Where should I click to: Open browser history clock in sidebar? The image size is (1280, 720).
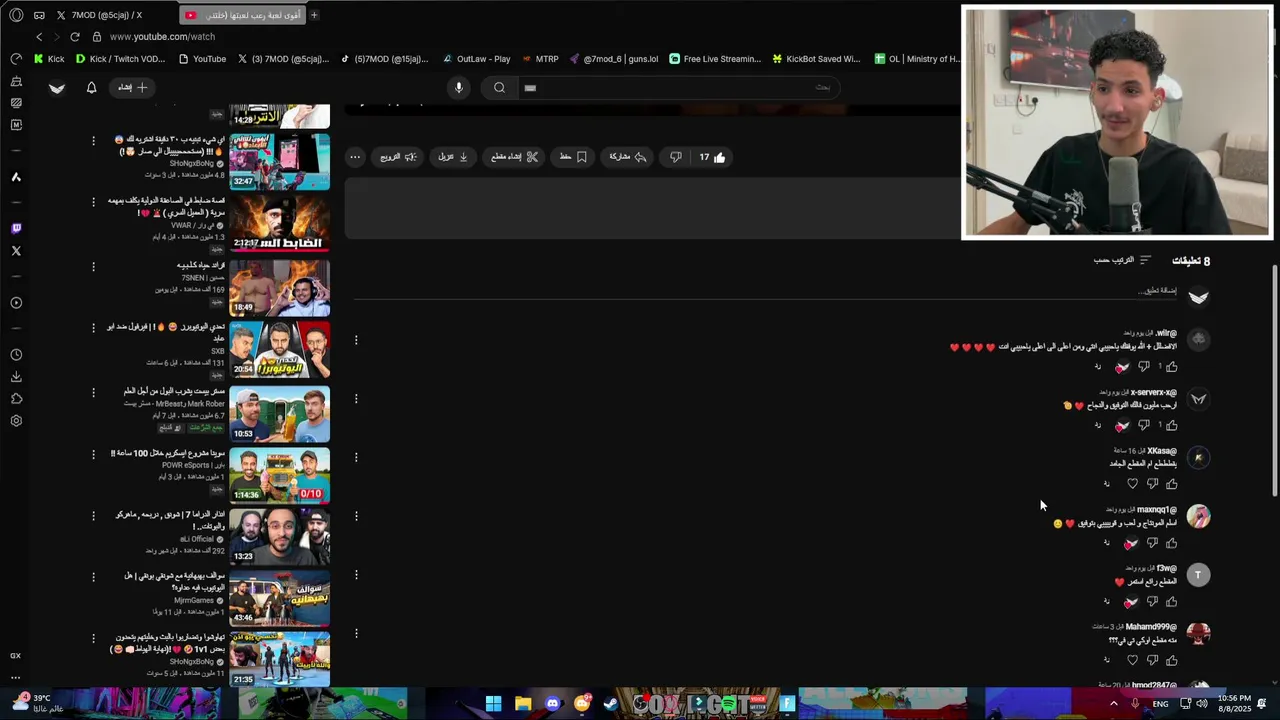click(x=16, y=355)
